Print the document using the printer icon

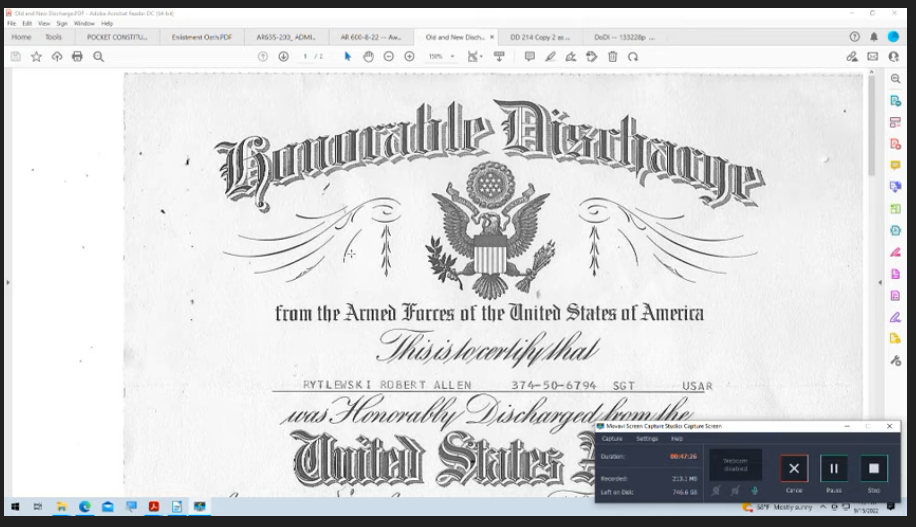coord(77,57)
